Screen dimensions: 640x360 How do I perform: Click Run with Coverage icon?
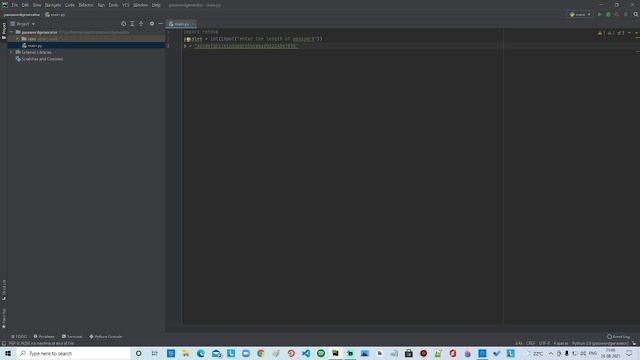click(617, 14)
